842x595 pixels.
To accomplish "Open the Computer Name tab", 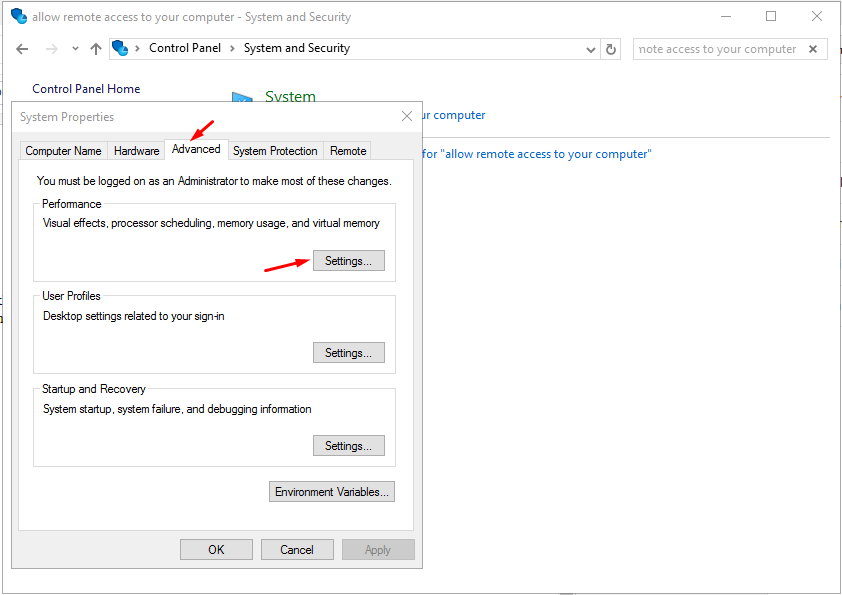I will pos(63,150).
